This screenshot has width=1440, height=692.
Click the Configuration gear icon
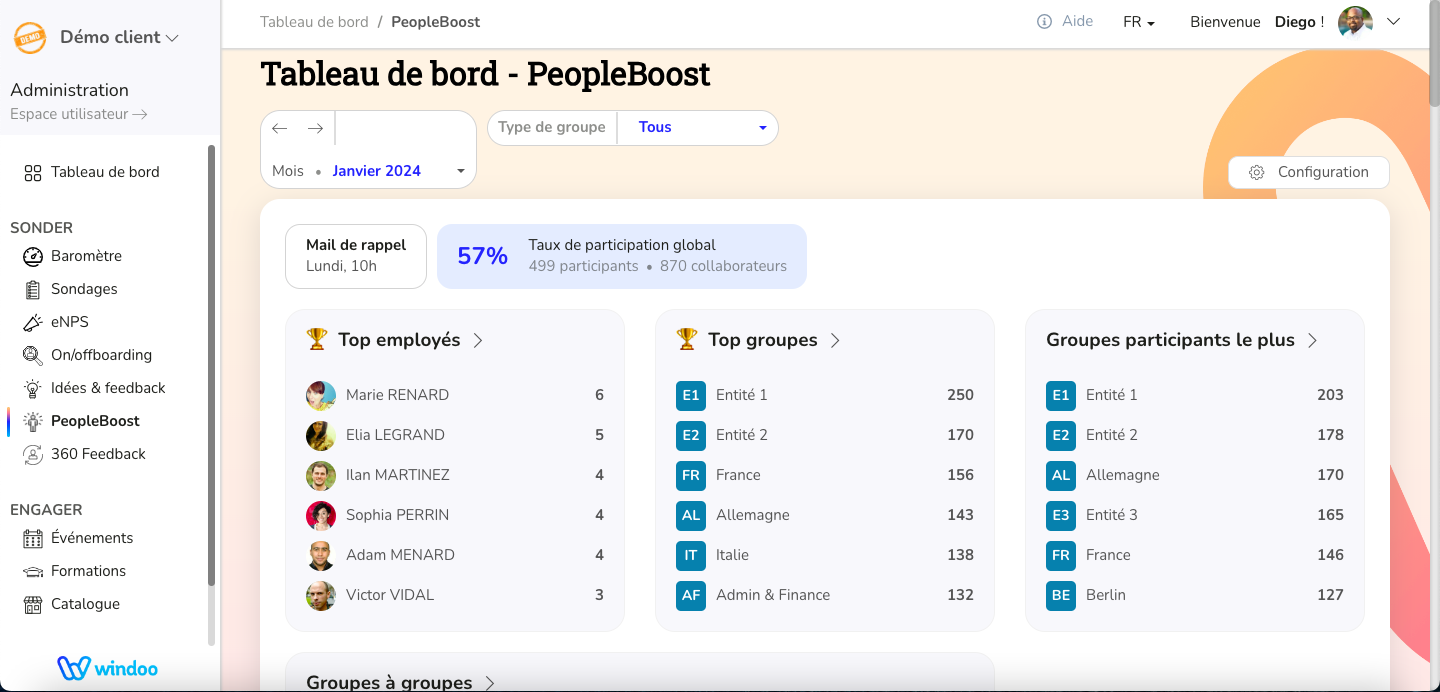coord(1257,172)
